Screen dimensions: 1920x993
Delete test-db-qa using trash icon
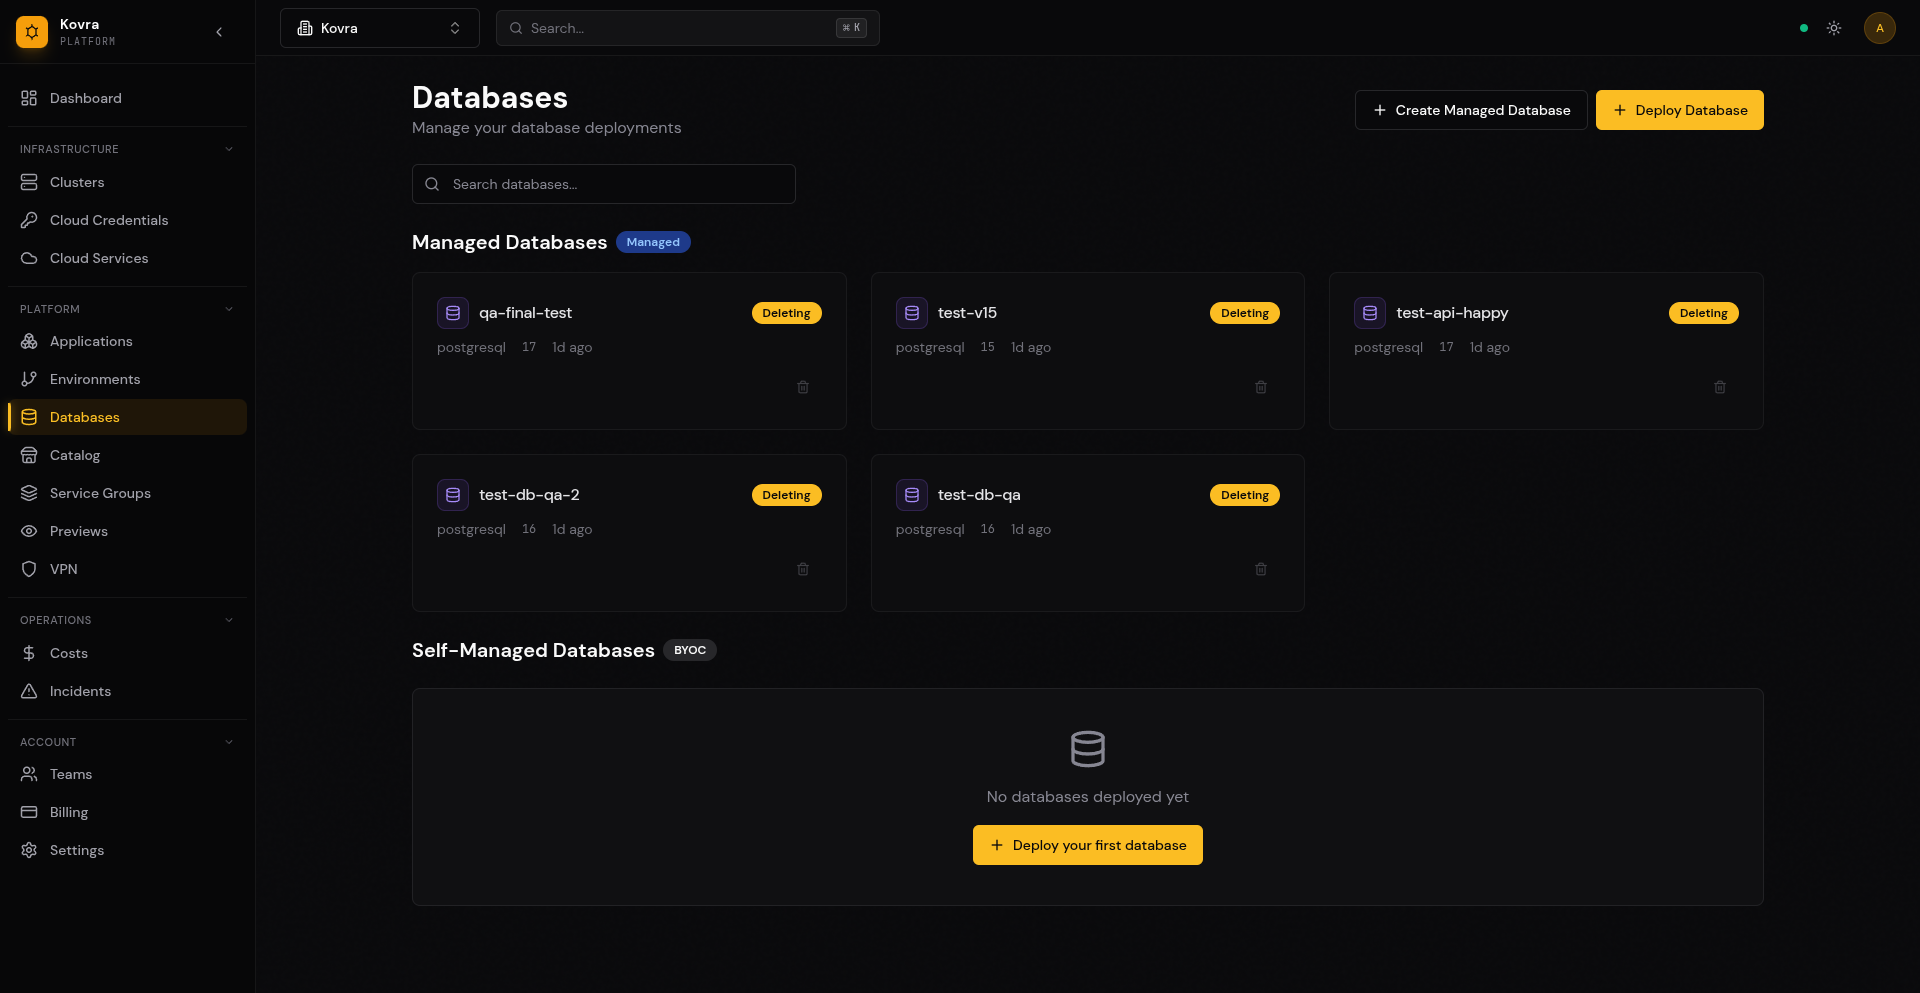(x=1261, y=569)
